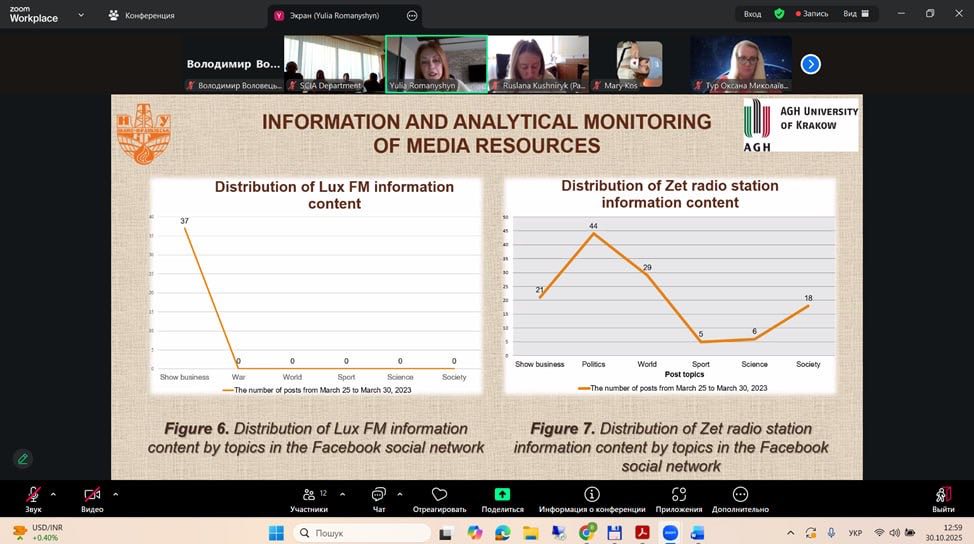Expand the video options arrow
The image size is (974, 544).
click(x=115, y=493)
